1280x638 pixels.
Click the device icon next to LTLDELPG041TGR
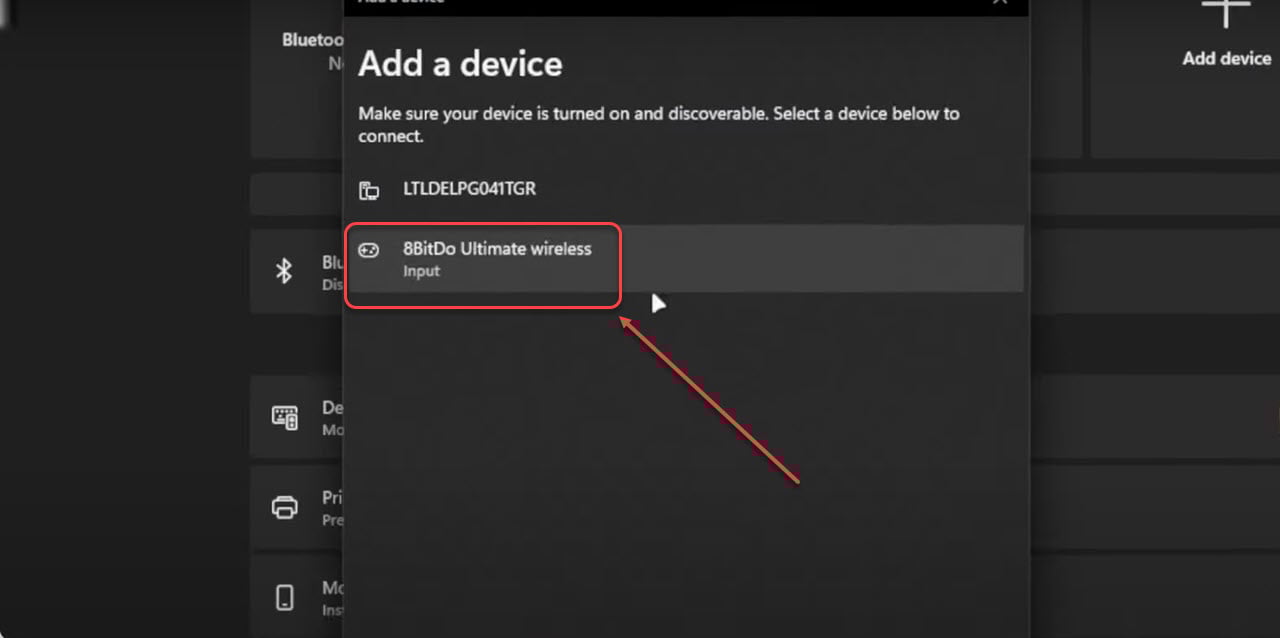tap(370, 188)
